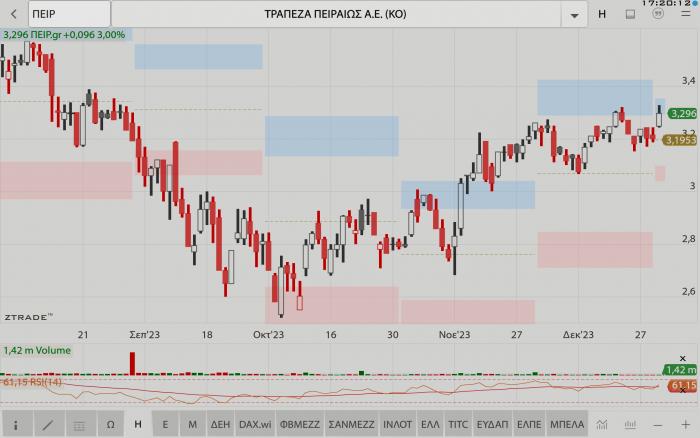This screenshot has width=700, height=438.
Task: Switch to daily H timeframe in bottom bar
Action: tap(137, 424)
